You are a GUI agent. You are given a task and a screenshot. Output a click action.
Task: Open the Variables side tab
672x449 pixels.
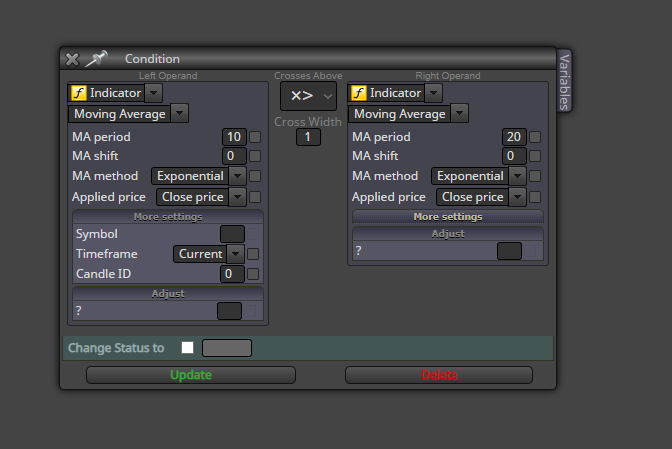[x=564, y=82]
